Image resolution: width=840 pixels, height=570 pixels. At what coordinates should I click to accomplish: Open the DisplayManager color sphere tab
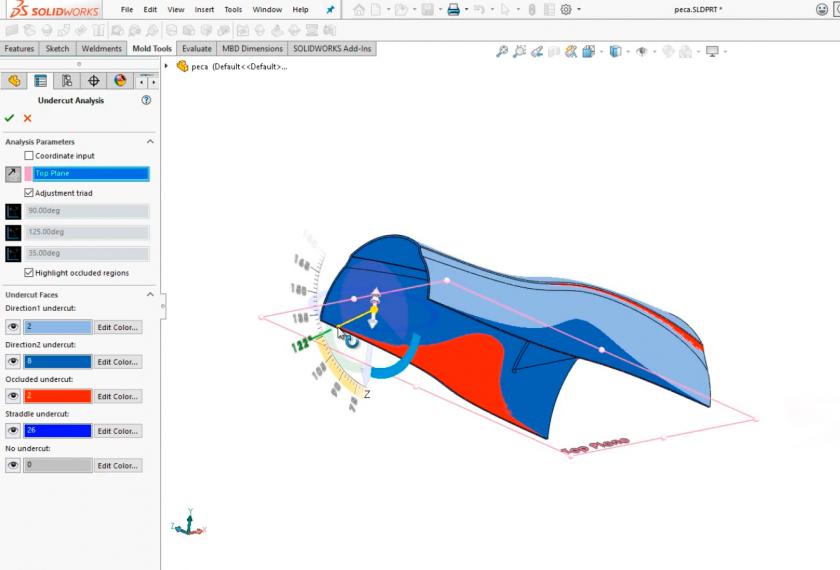[120, 81]
